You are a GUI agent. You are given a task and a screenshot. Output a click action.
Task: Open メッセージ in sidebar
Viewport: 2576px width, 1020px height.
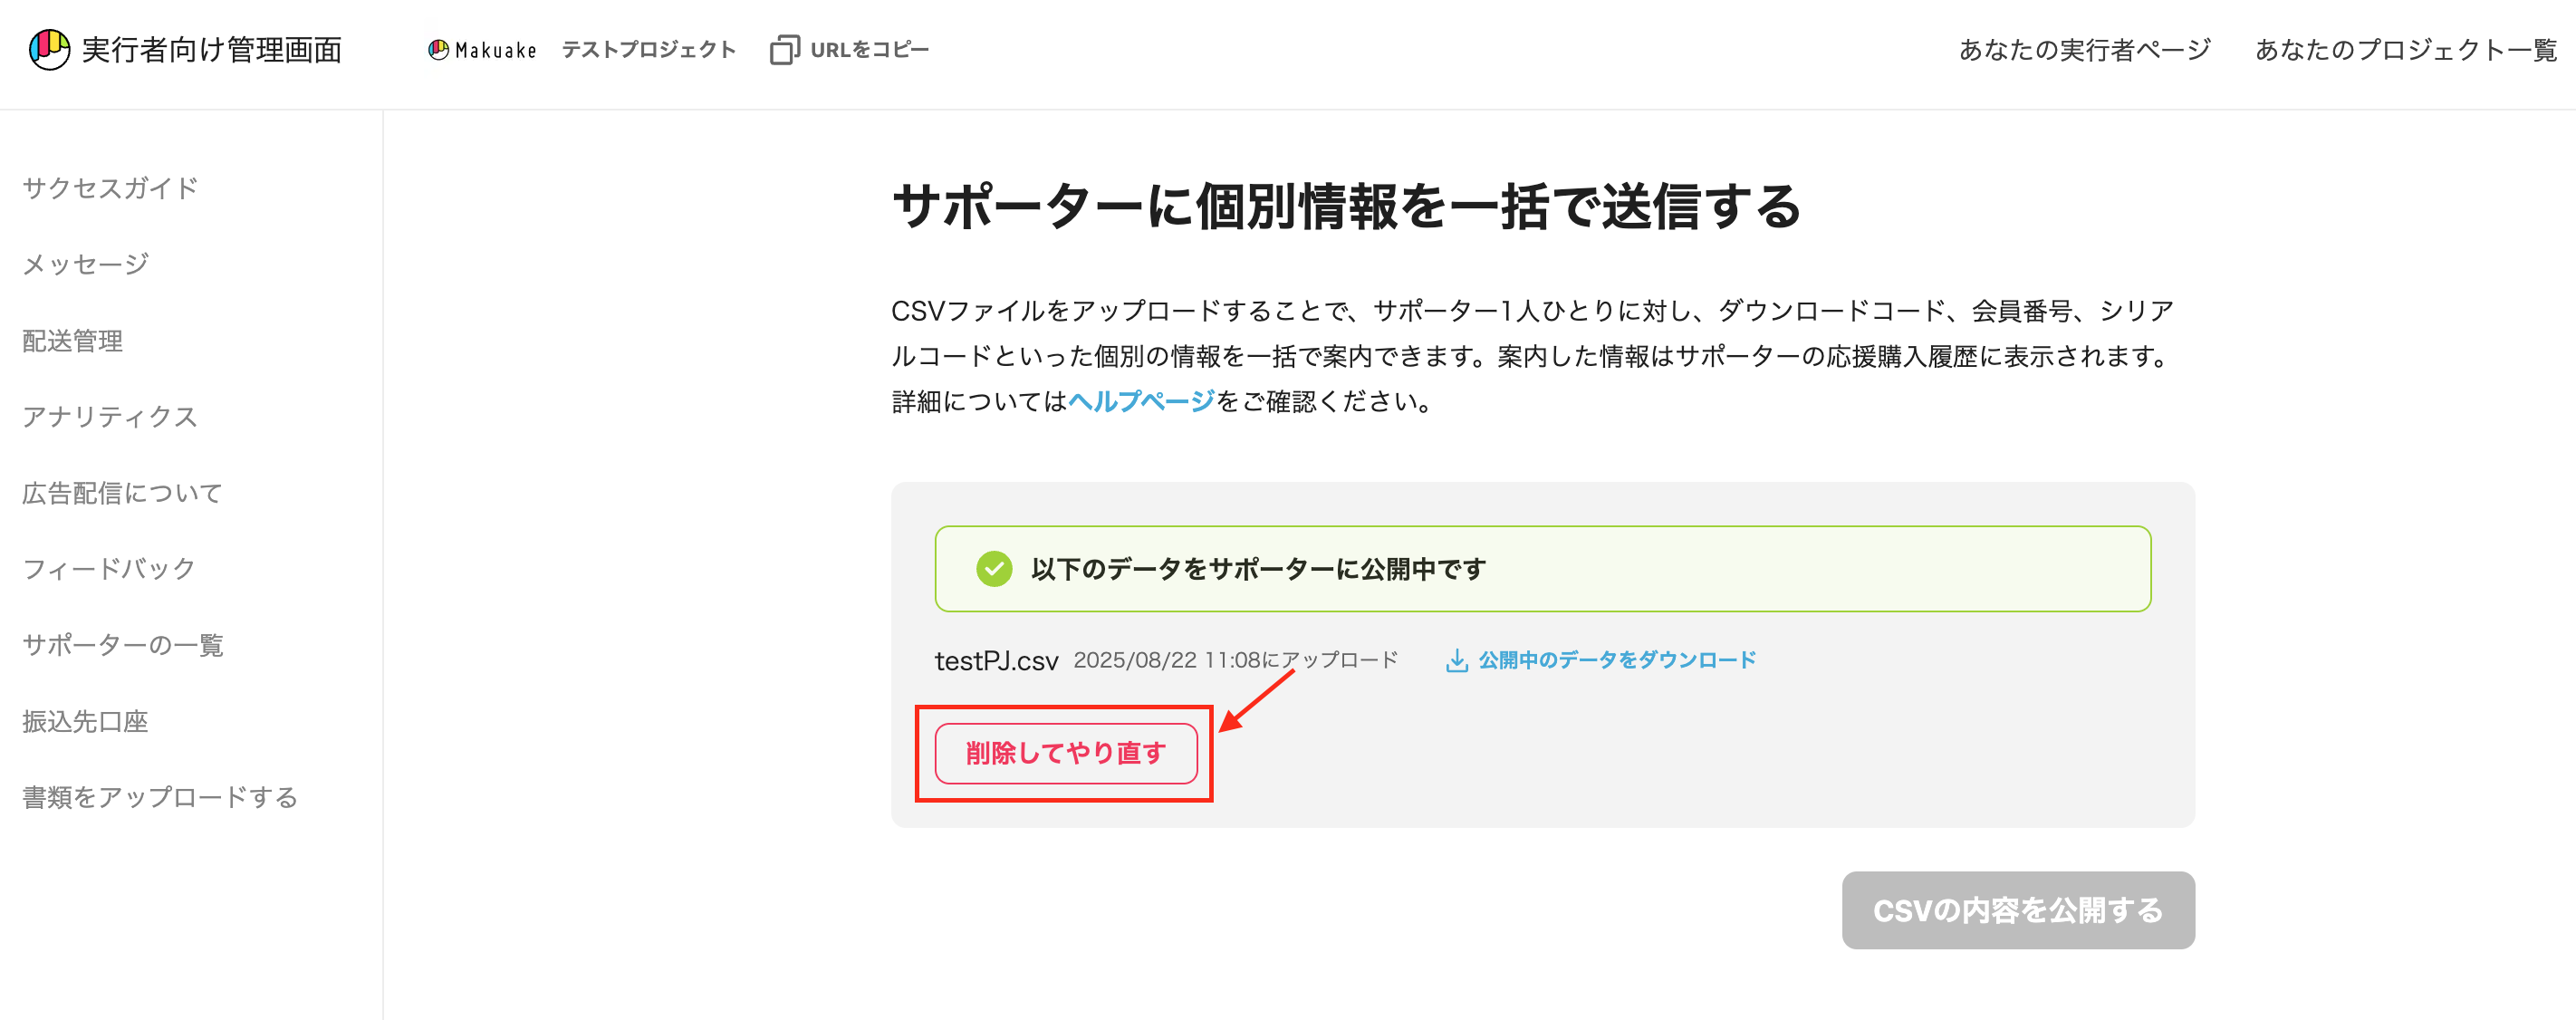[86, 264]
